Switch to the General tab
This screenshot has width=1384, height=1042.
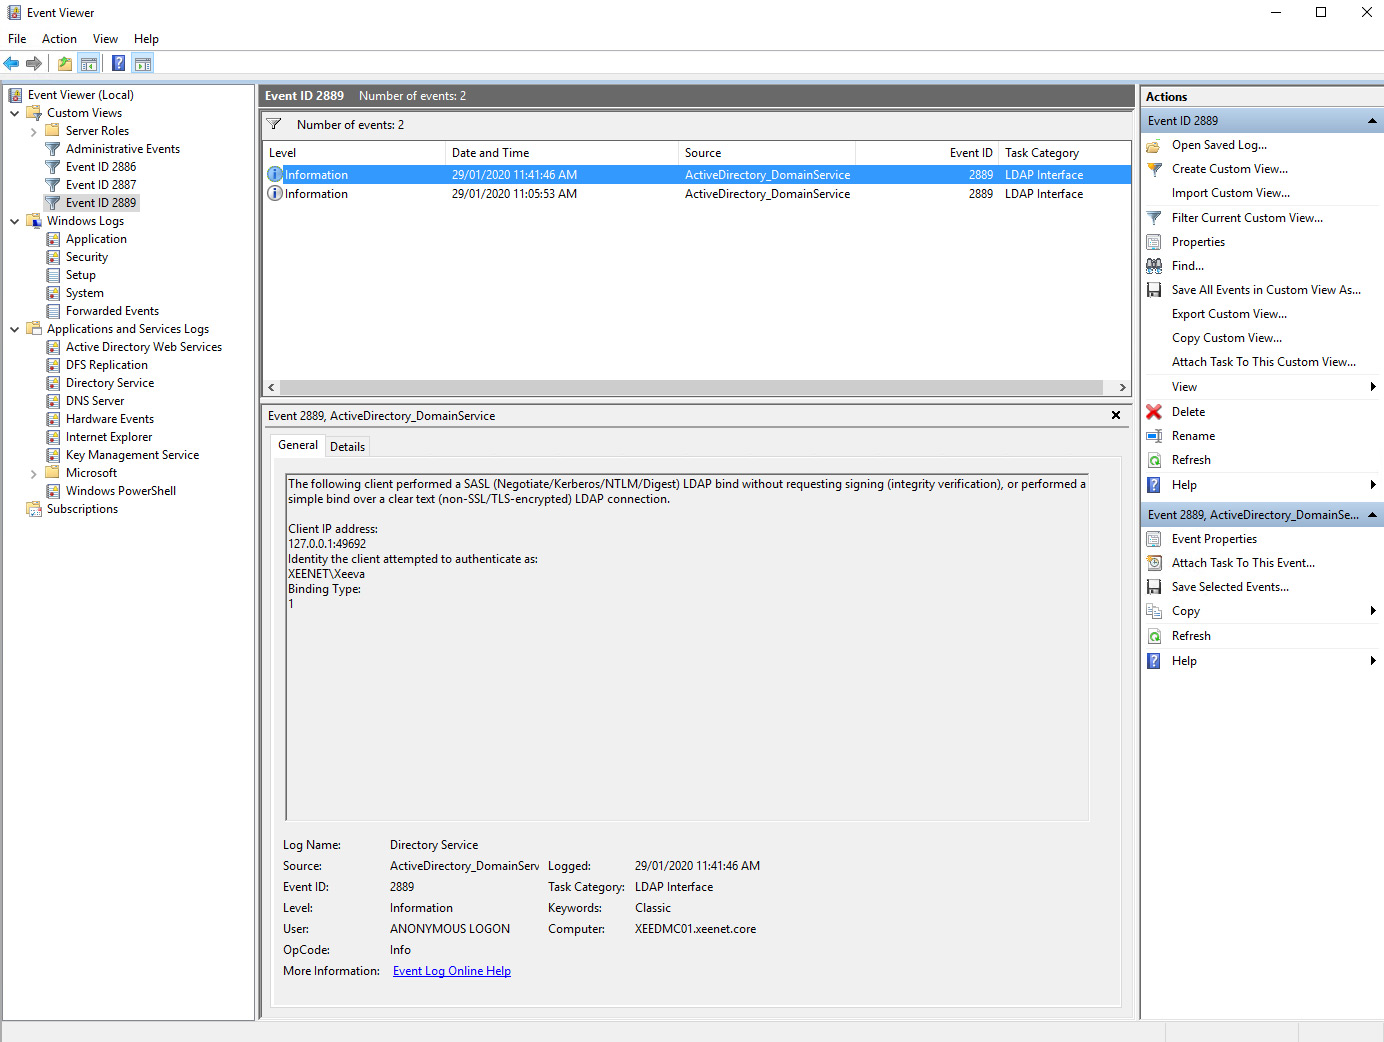point(298,445)
